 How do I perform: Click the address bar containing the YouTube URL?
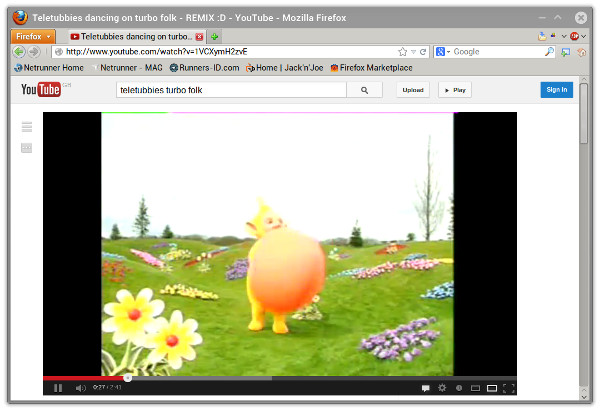[x=230, y=52]
